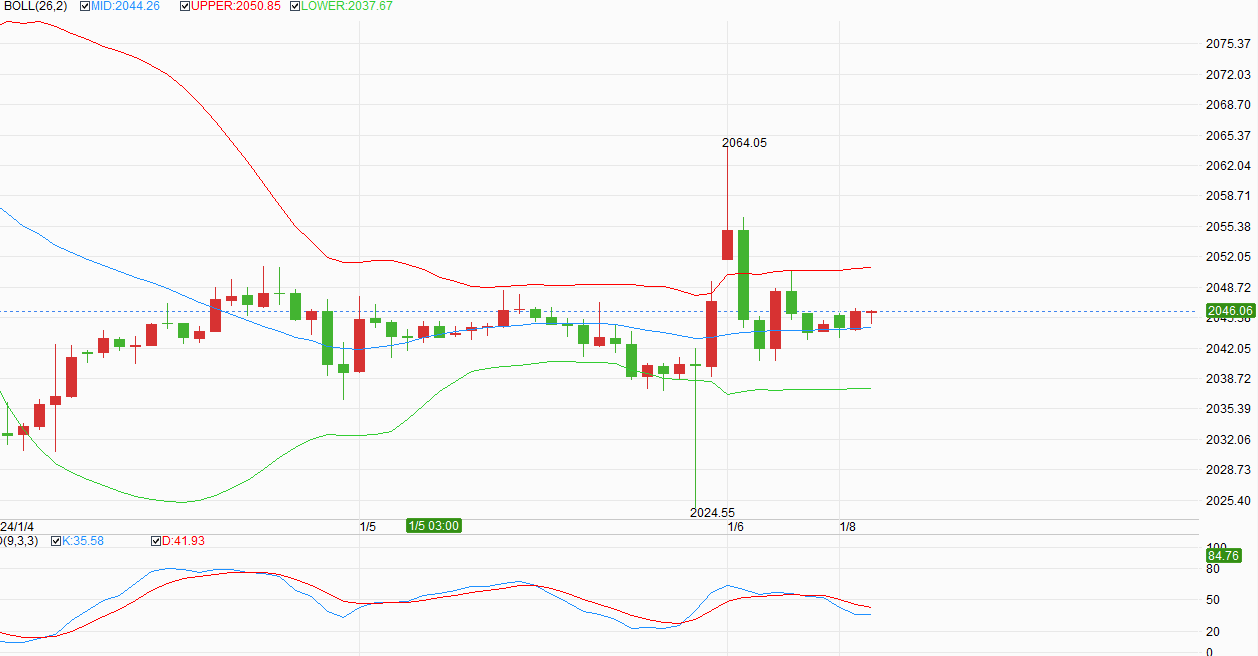Viewport: 1258px width, 656px height.
Task: Uncheck the LOWER band checkbox
Action: 295,6
